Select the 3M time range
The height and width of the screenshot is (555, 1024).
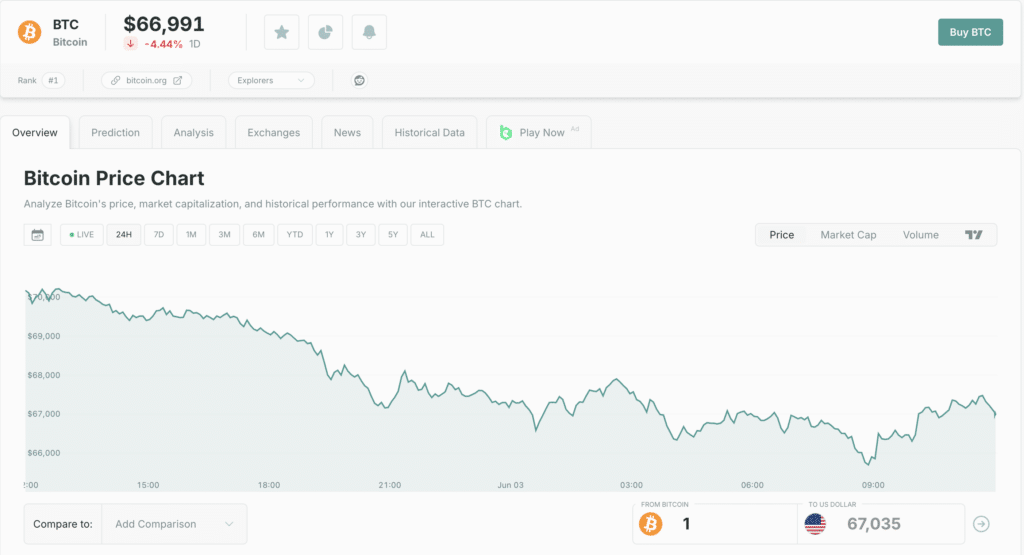coord(225,235)
